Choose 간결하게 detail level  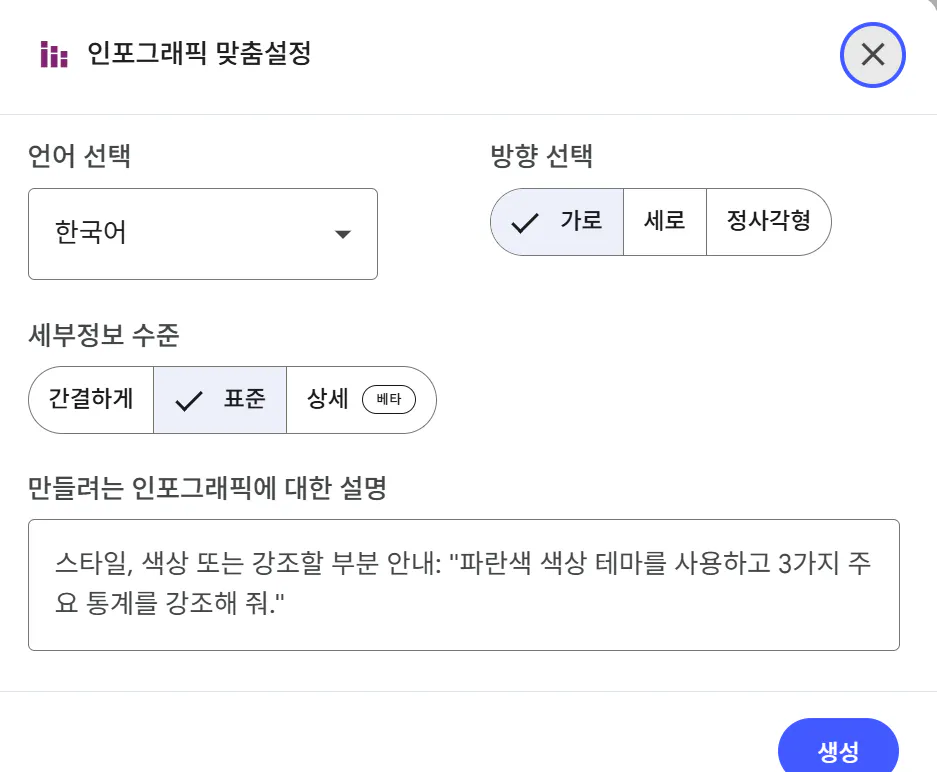[91, 400]
